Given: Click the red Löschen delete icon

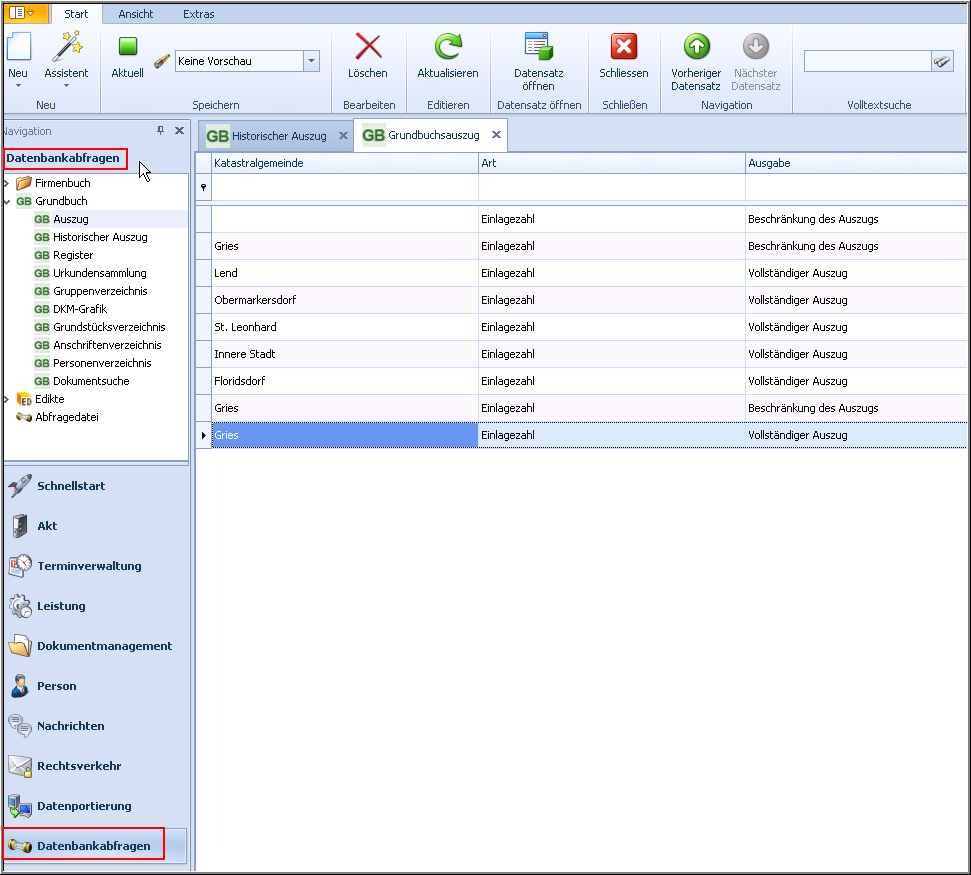Looking at the screenshot, I should [x=368, y=47].
